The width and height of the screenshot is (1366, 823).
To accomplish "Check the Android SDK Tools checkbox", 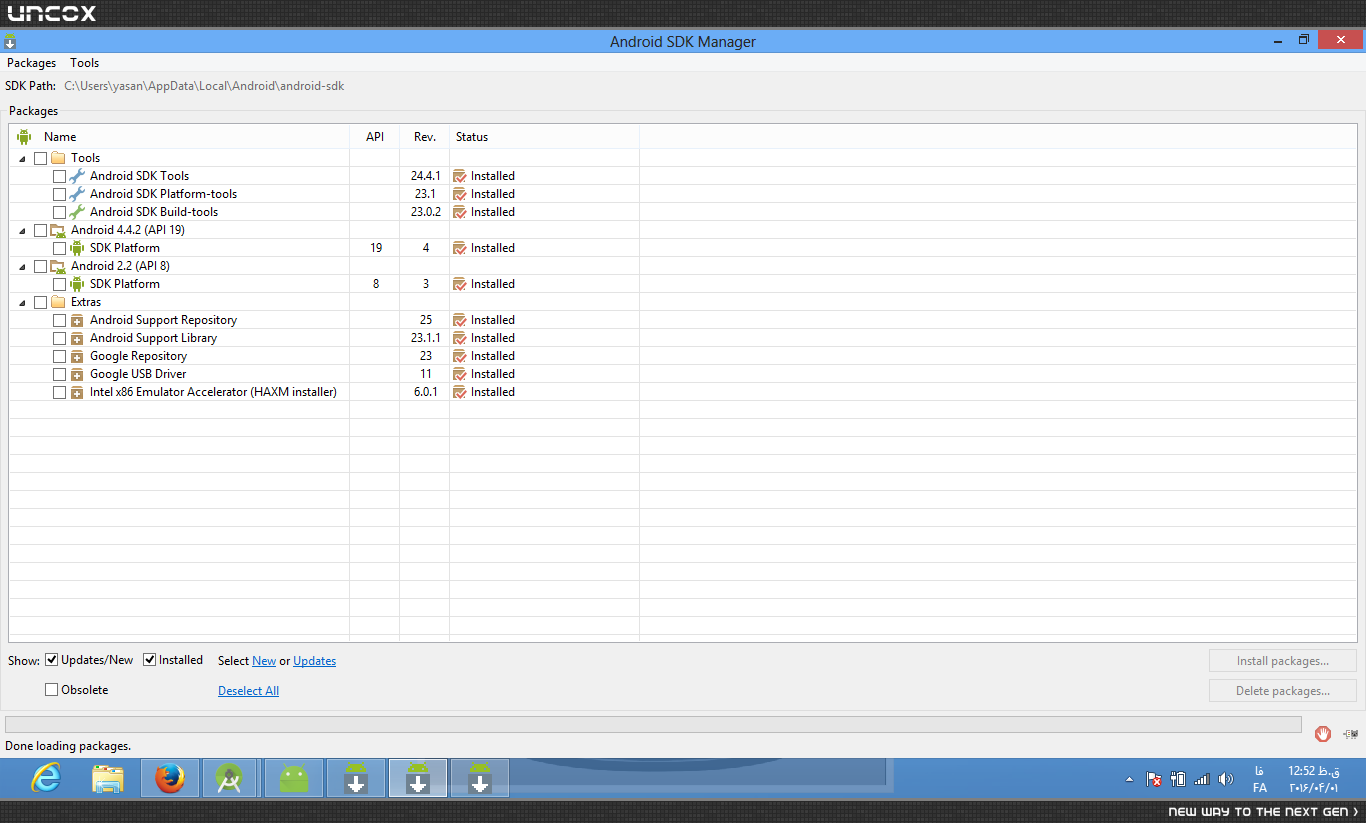I will 59,176.
